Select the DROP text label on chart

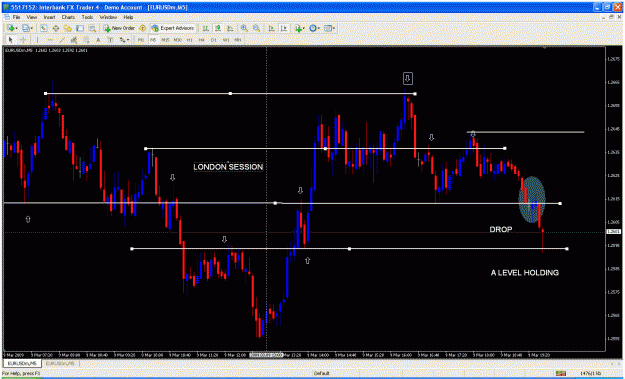coord(501,230)
